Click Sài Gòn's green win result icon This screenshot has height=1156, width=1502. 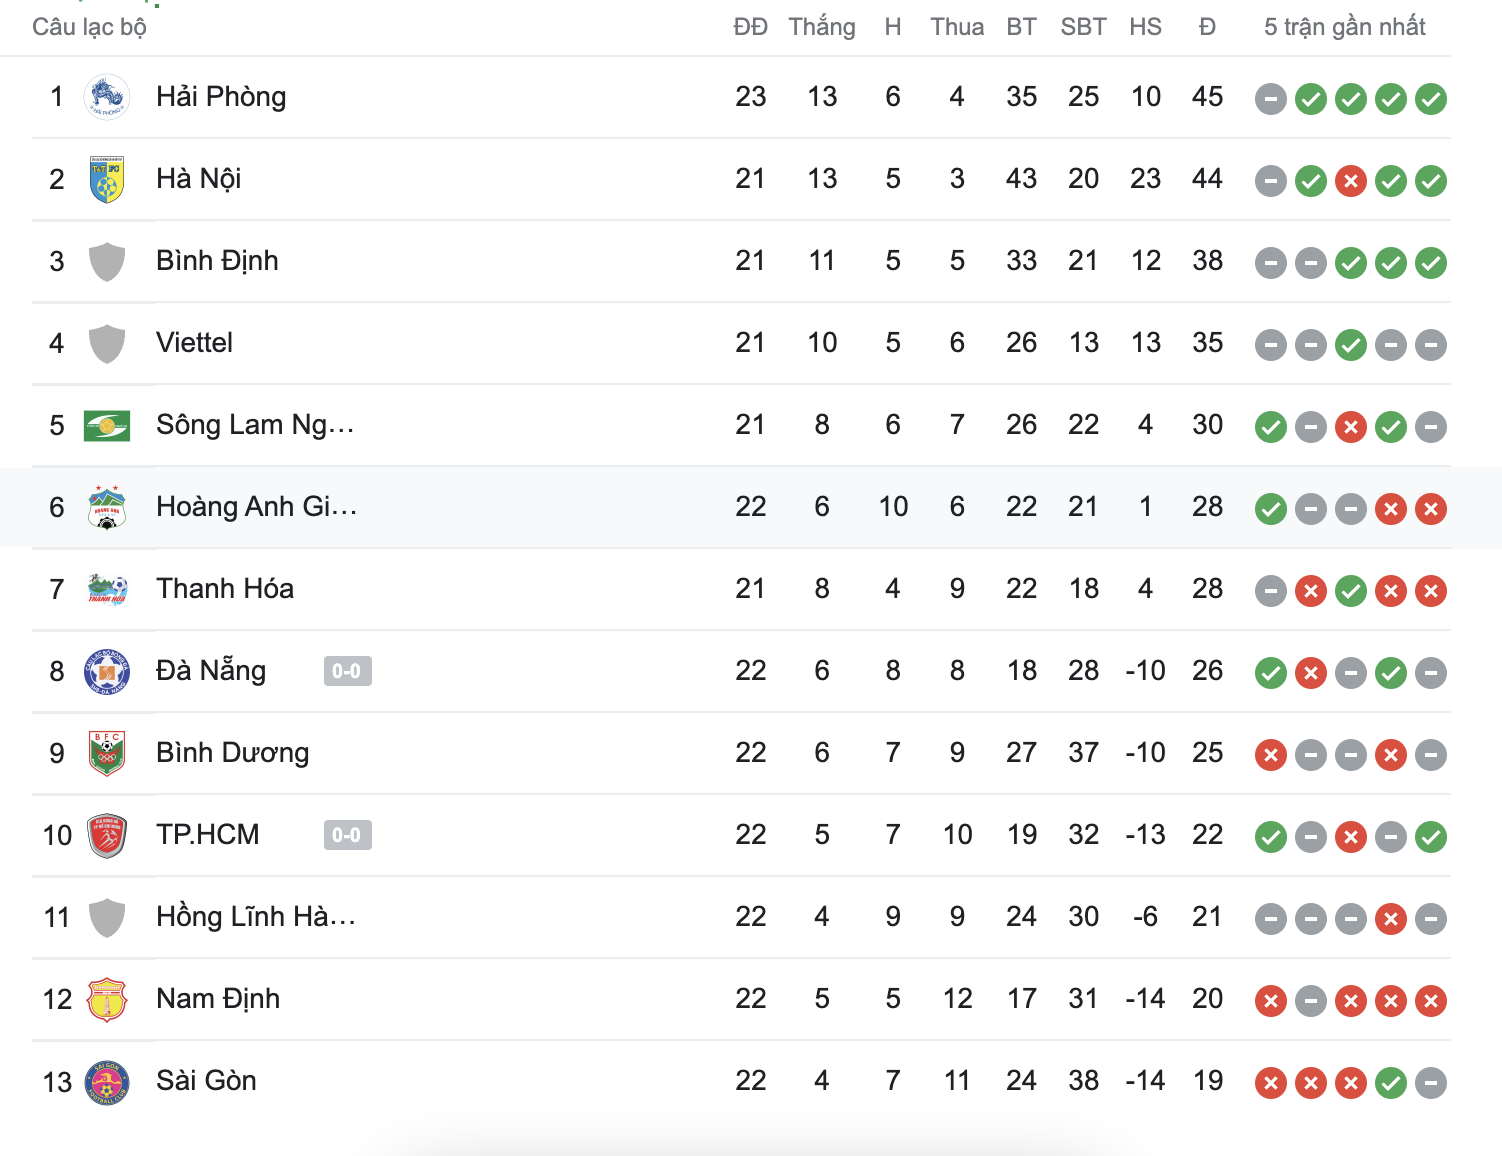pyautogui.click(x=1391, y=1083)
